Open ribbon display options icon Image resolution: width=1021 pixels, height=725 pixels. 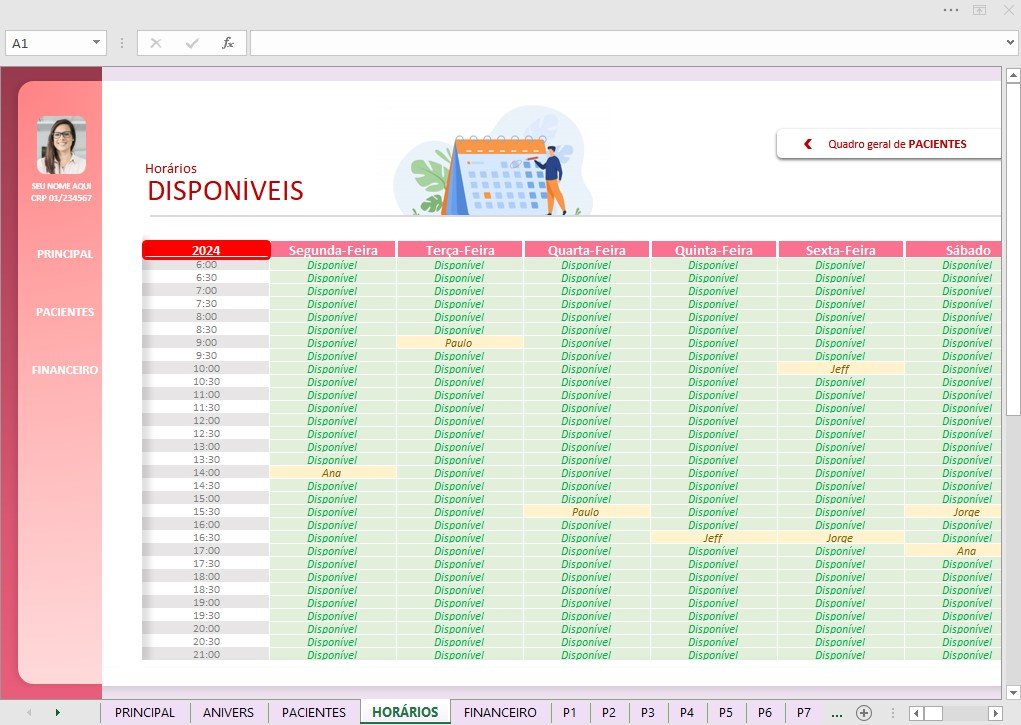(x=979, y=10)
